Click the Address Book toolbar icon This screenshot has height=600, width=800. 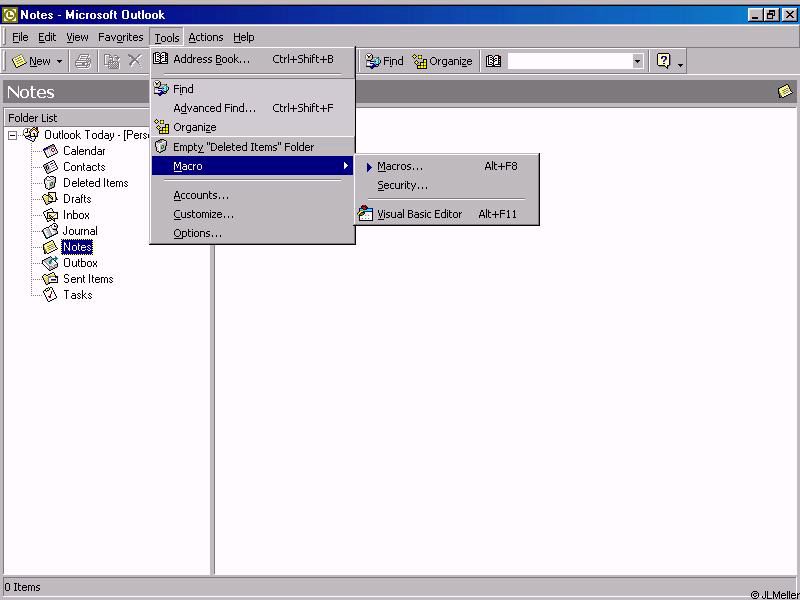tap(493, 61)
